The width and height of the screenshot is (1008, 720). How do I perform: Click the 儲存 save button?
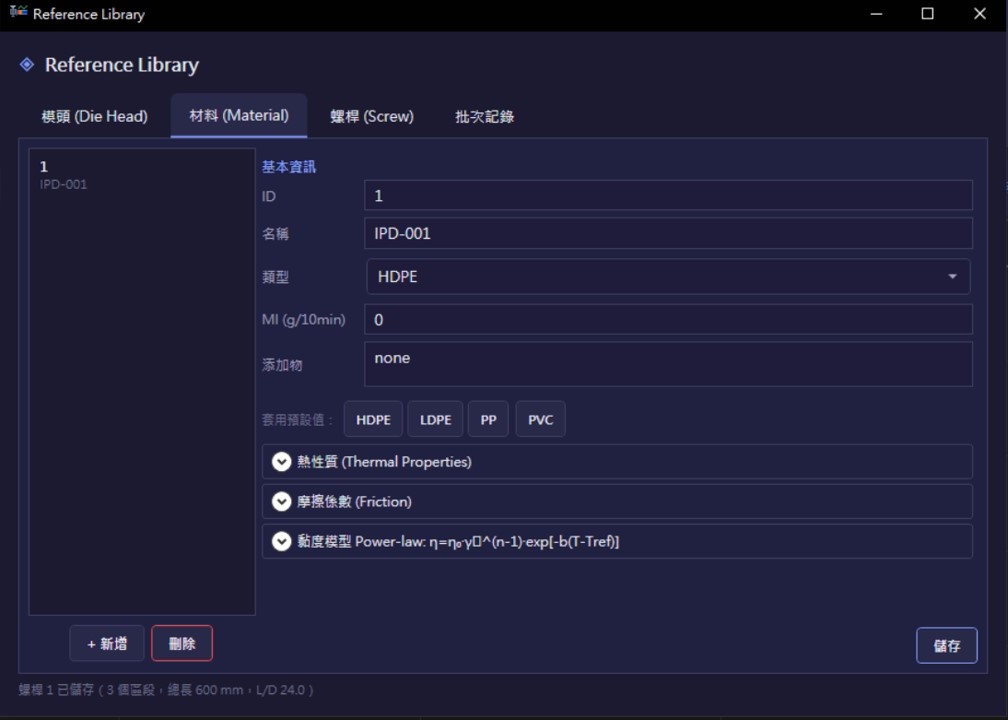[946, 645]
